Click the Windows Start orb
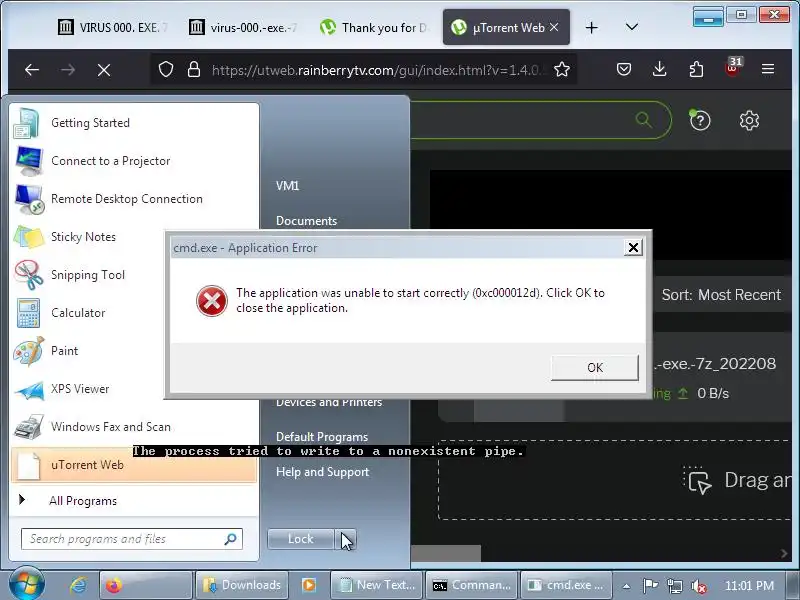 pos(27,584)
